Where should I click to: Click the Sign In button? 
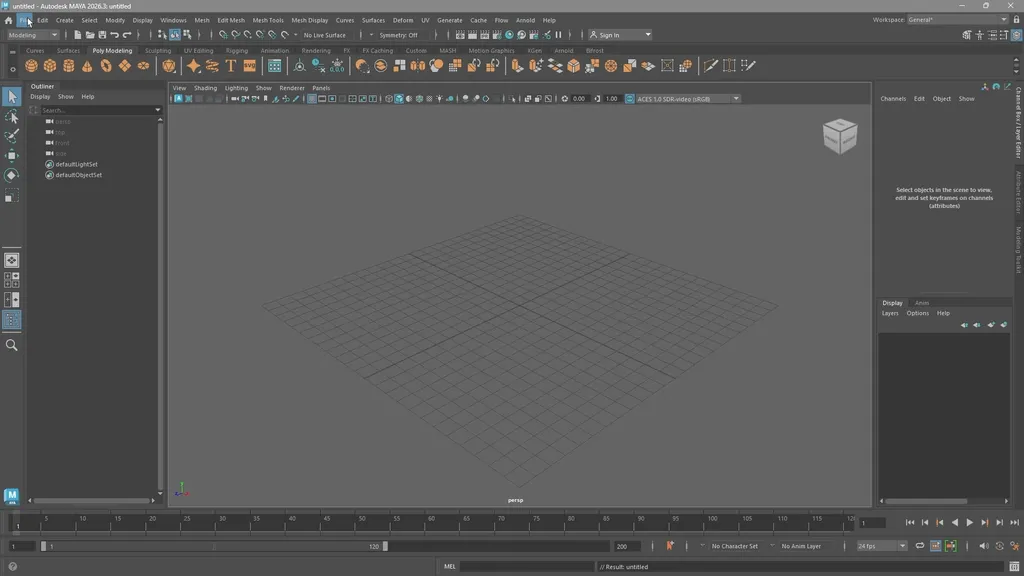pos(611,33)
